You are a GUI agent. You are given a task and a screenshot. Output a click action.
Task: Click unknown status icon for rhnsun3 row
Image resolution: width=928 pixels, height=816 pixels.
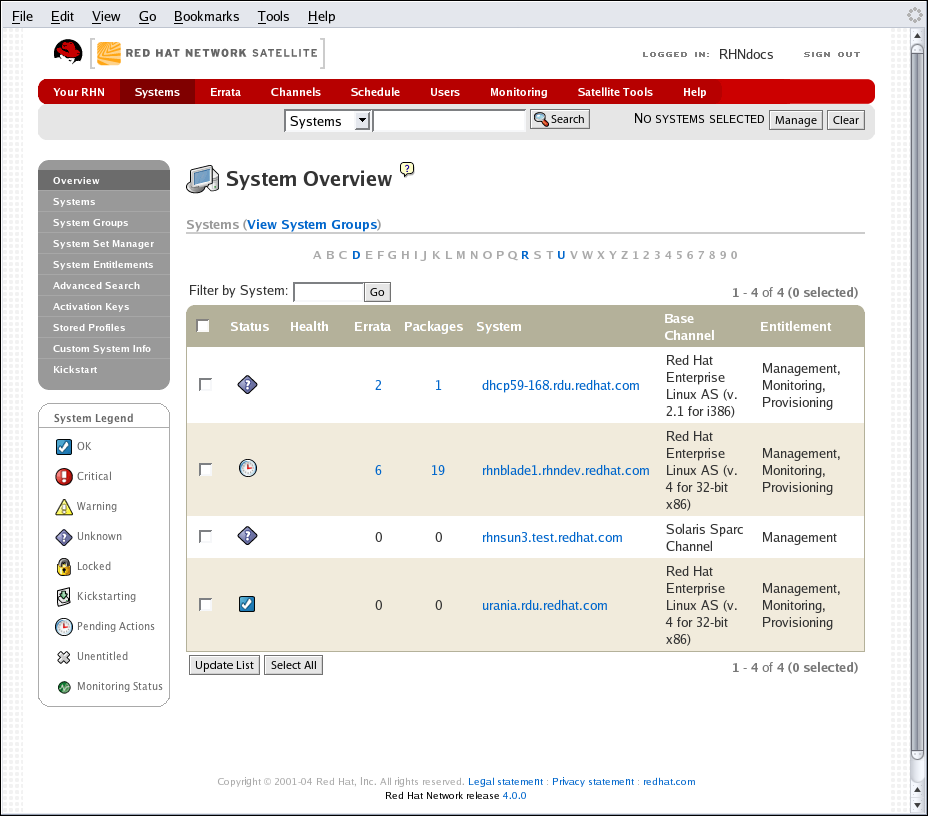click(247, 536)
